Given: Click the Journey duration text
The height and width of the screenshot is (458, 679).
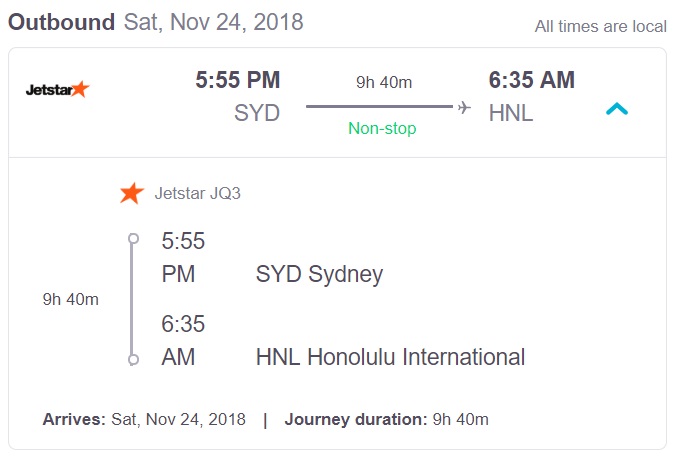Looking at the screenshot, I should coord(387,419).
